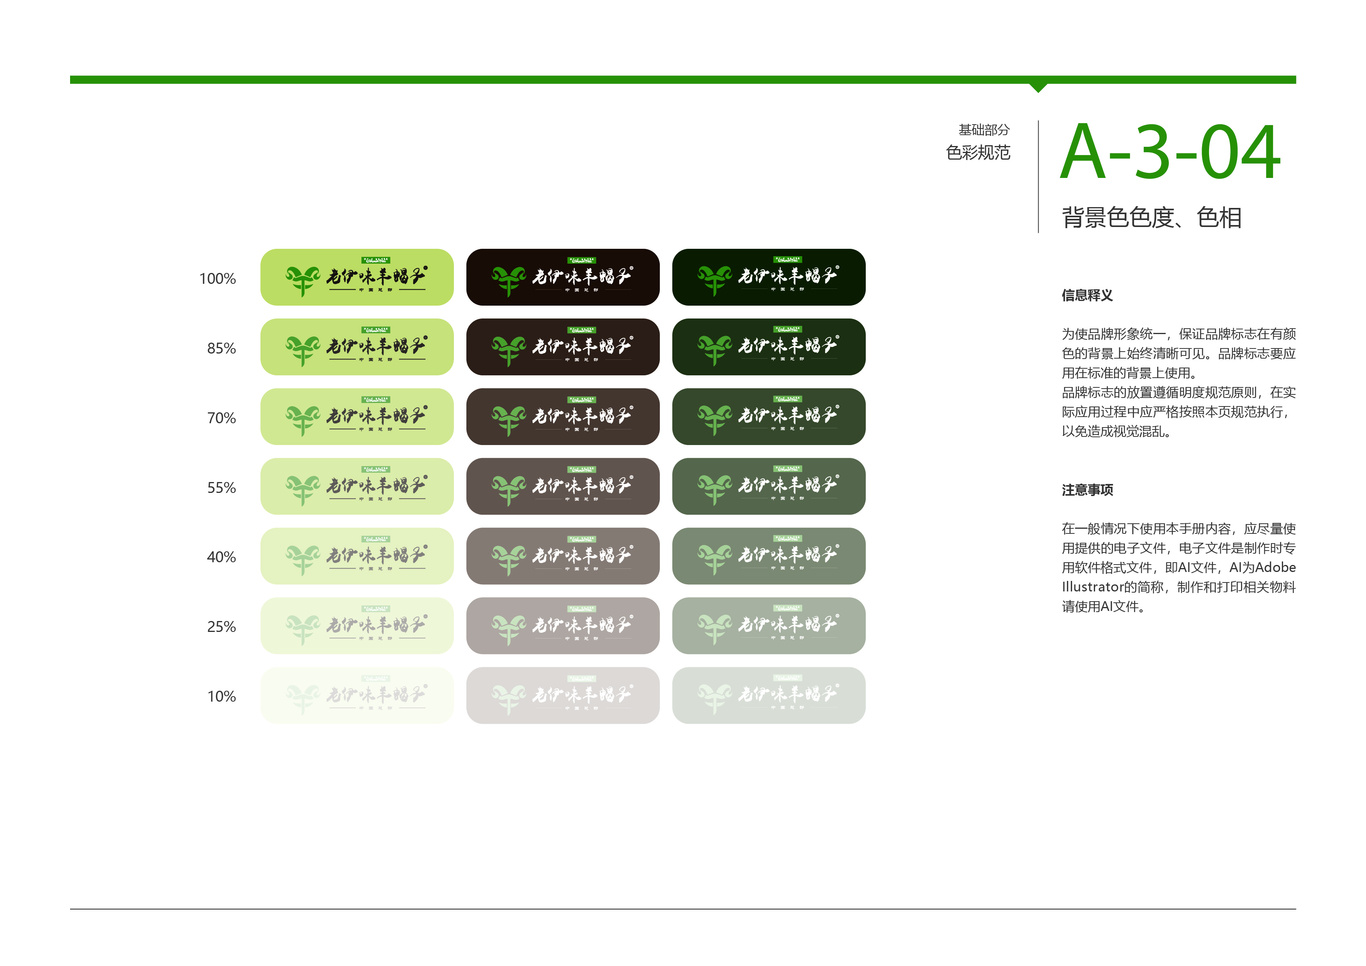Click the dark green logo swatch at 100%

[x=769, y=277]
